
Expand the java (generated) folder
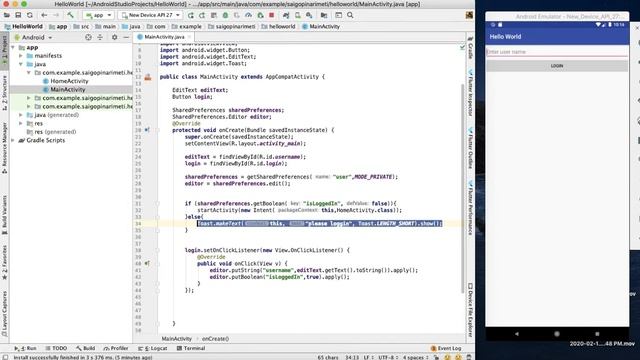click(x=21, y=115)
